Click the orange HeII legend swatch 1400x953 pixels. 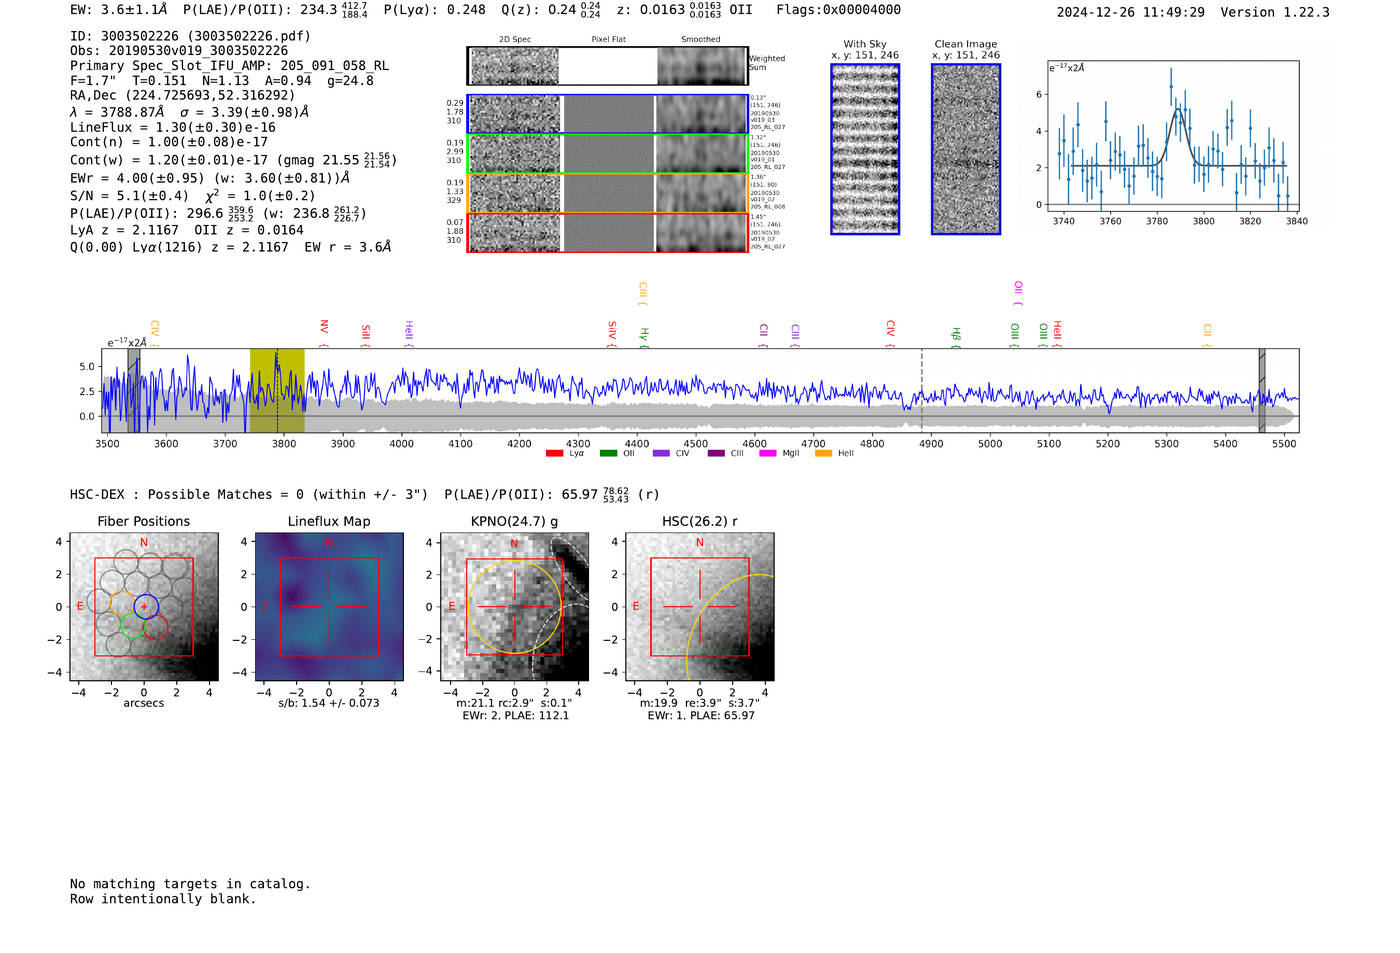point(823,454)
